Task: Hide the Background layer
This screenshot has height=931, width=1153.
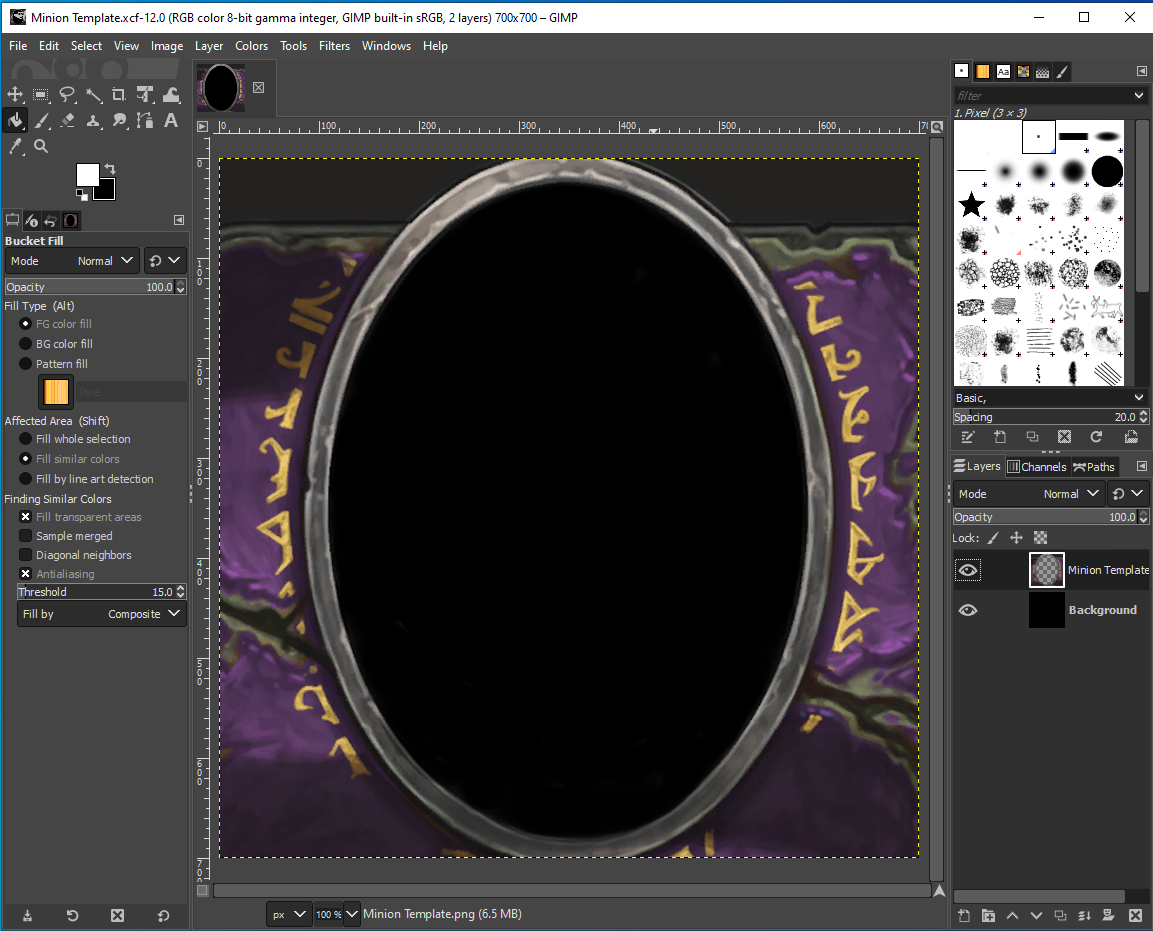Action: [967, 610]
